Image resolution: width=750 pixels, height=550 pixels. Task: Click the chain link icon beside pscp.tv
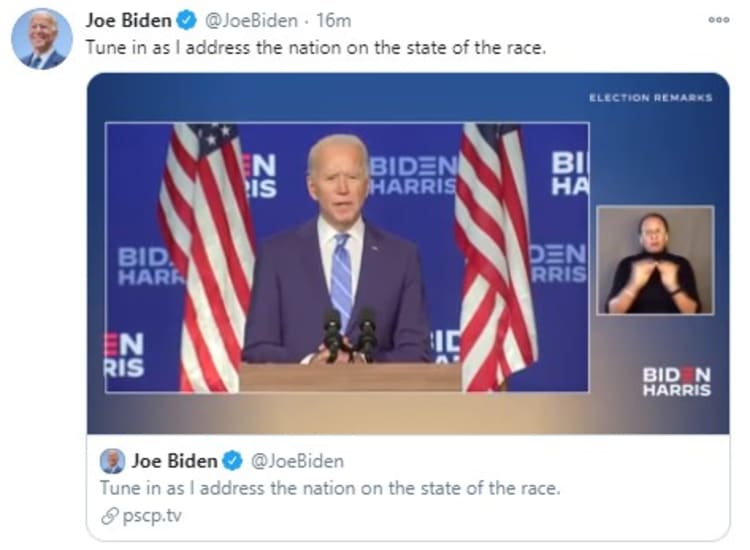[108, 516]
